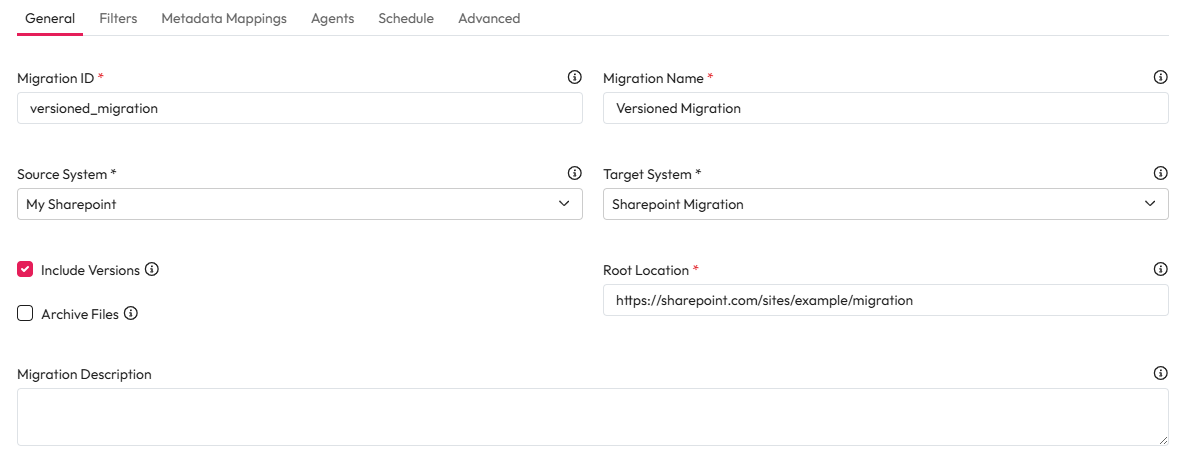
Task: Show info tooltip for Target System
Action: pyautogui.click(x=1160, y=173)
